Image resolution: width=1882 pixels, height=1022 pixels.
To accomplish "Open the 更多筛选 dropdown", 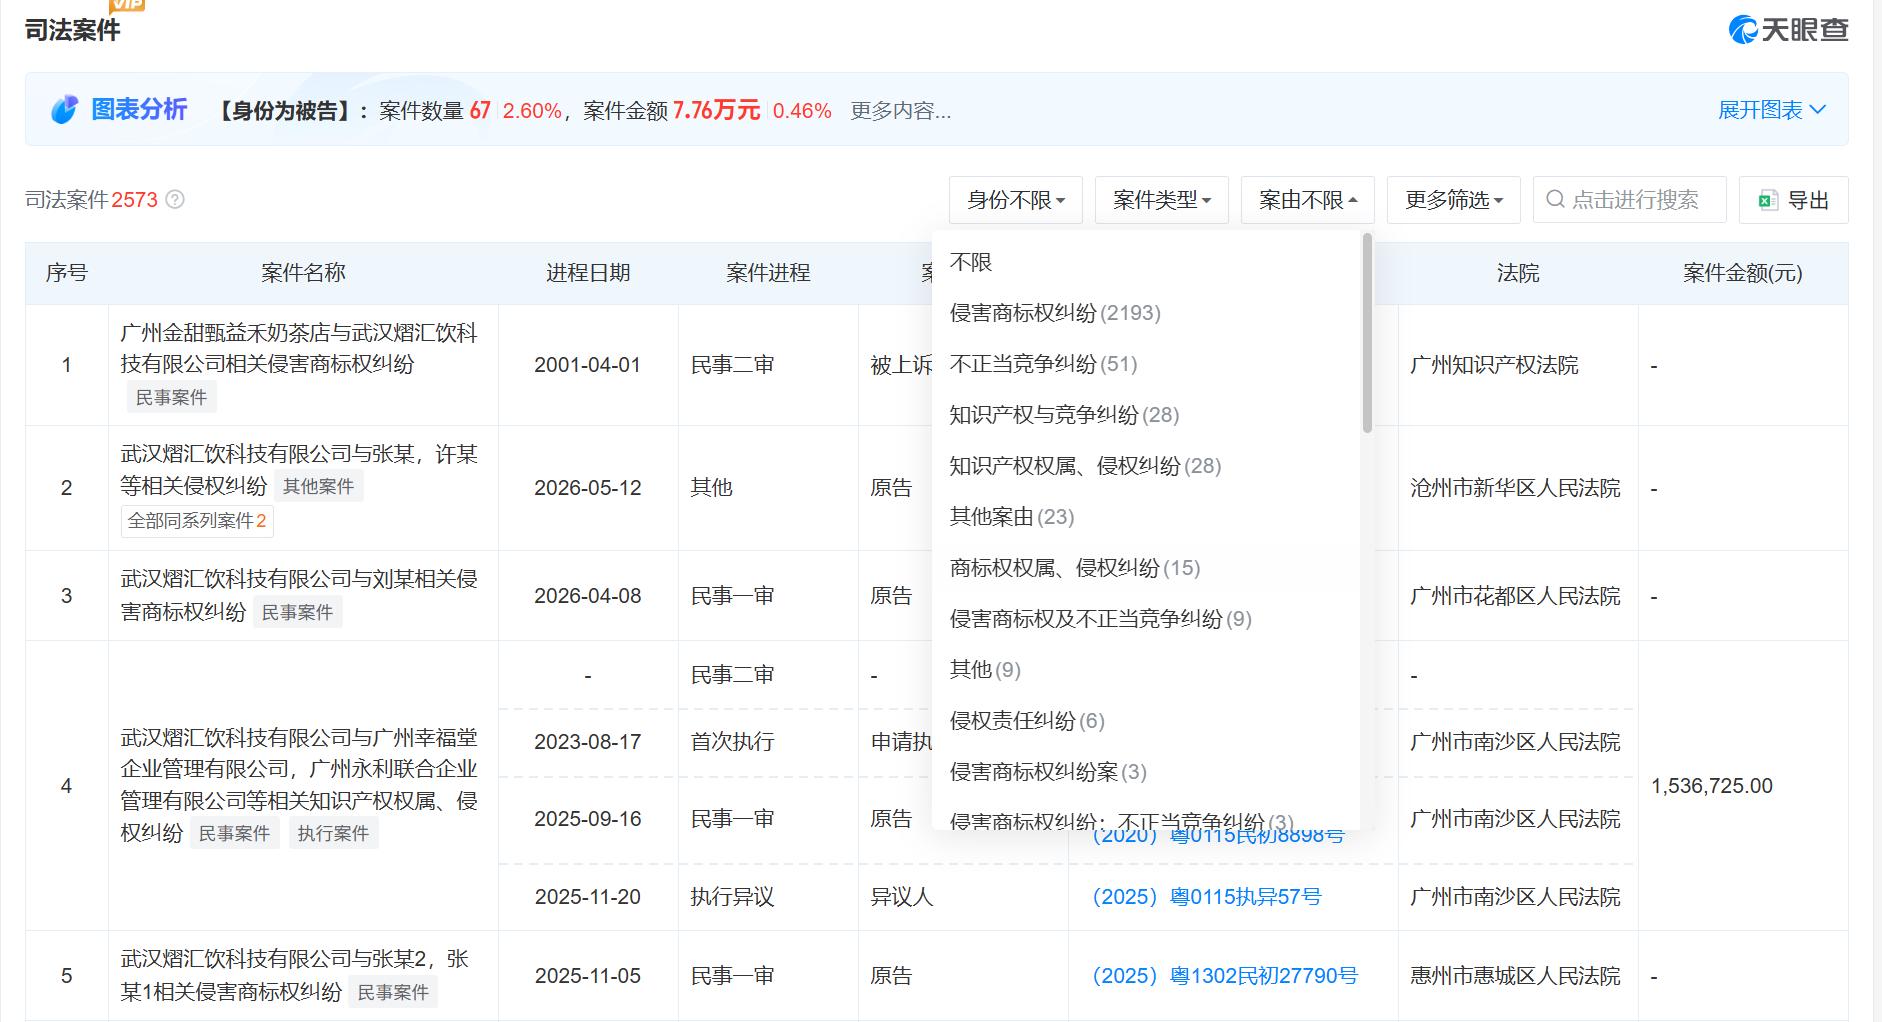I will 1454,200.
